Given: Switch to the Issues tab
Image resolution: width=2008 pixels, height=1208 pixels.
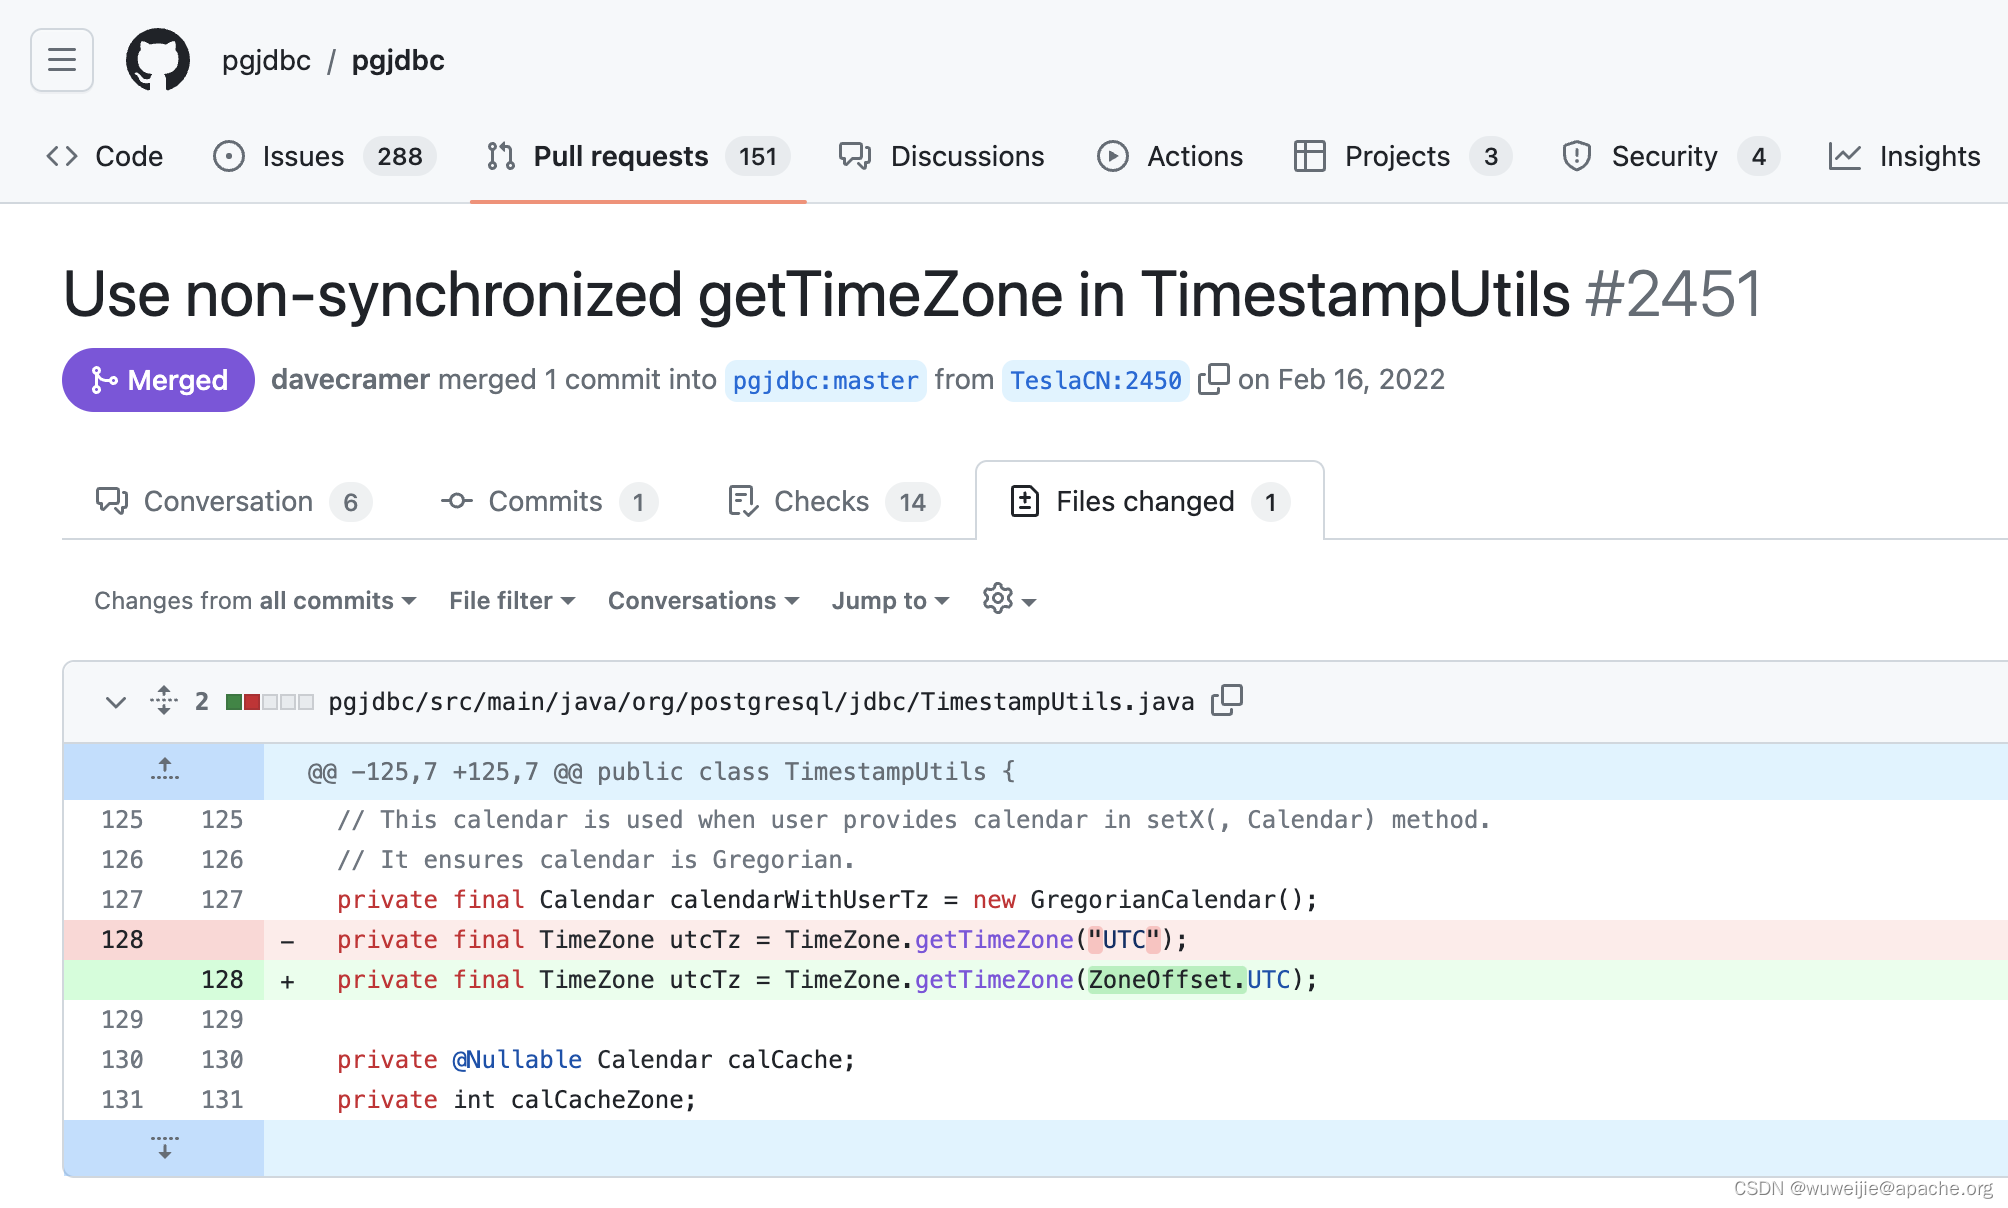Looking at the screenshot, I should coord(324,156).
